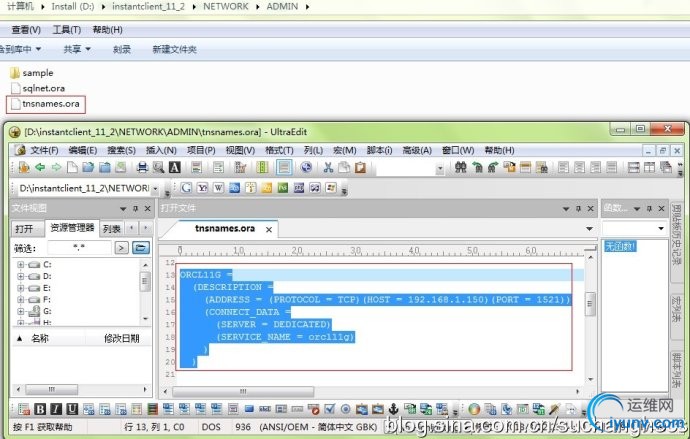This screenshot has width=690, height=439.
Task: Expand the F: drive tree node
Action: pyautogui.click(x=20, y=300)
